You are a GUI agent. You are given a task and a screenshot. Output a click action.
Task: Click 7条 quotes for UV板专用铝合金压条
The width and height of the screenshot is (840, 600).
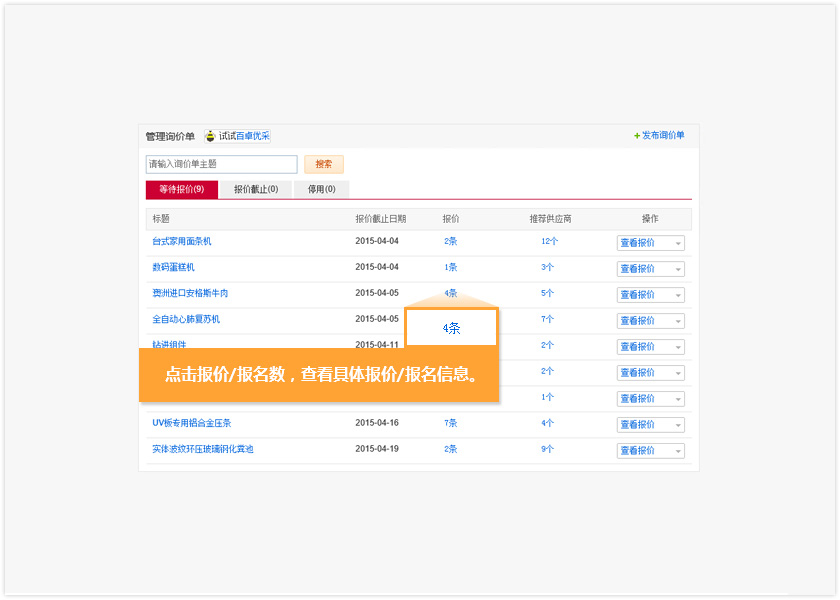click(x=451, y=423)
